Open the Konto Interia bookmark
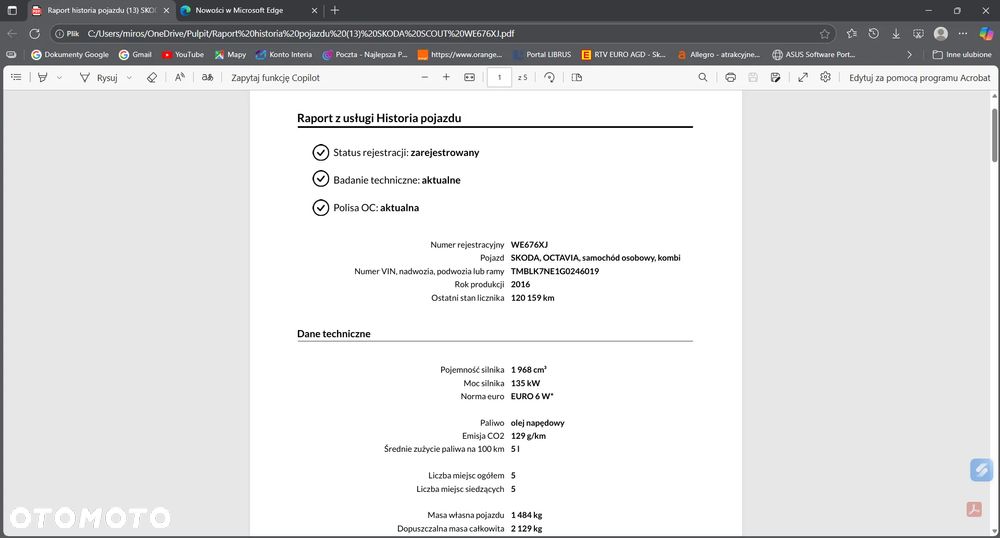1000x538 pixels. click(x=284, y=55)
